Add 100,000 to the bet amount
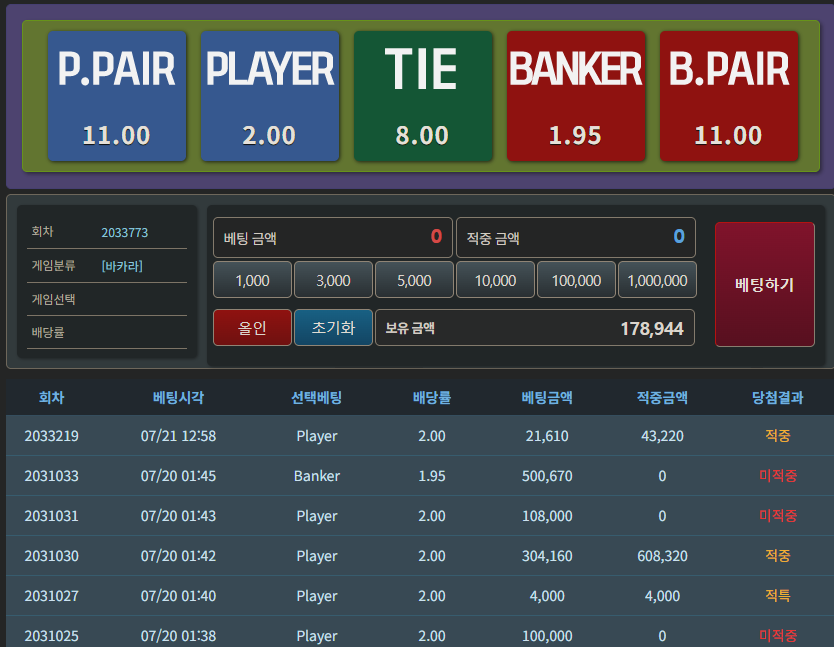834x647 pixels. (577, 280)
